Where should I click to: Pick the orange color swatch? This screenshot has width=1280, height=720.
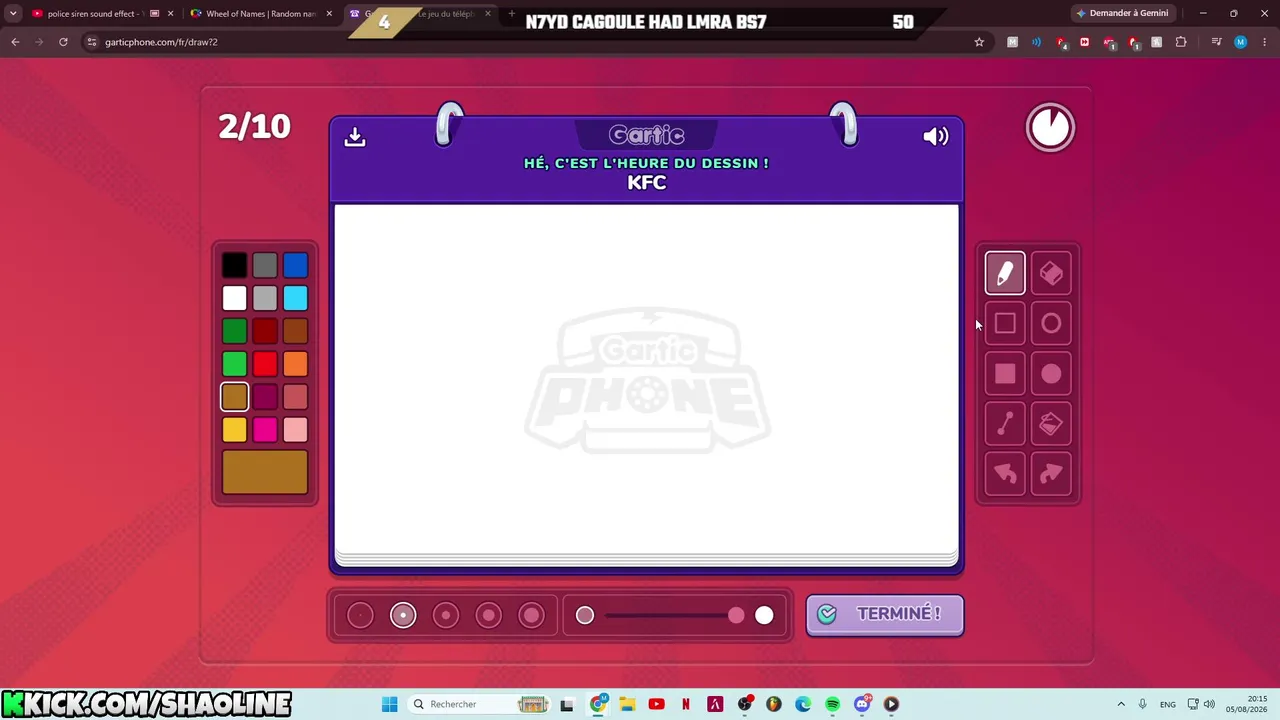pos(295,364)
